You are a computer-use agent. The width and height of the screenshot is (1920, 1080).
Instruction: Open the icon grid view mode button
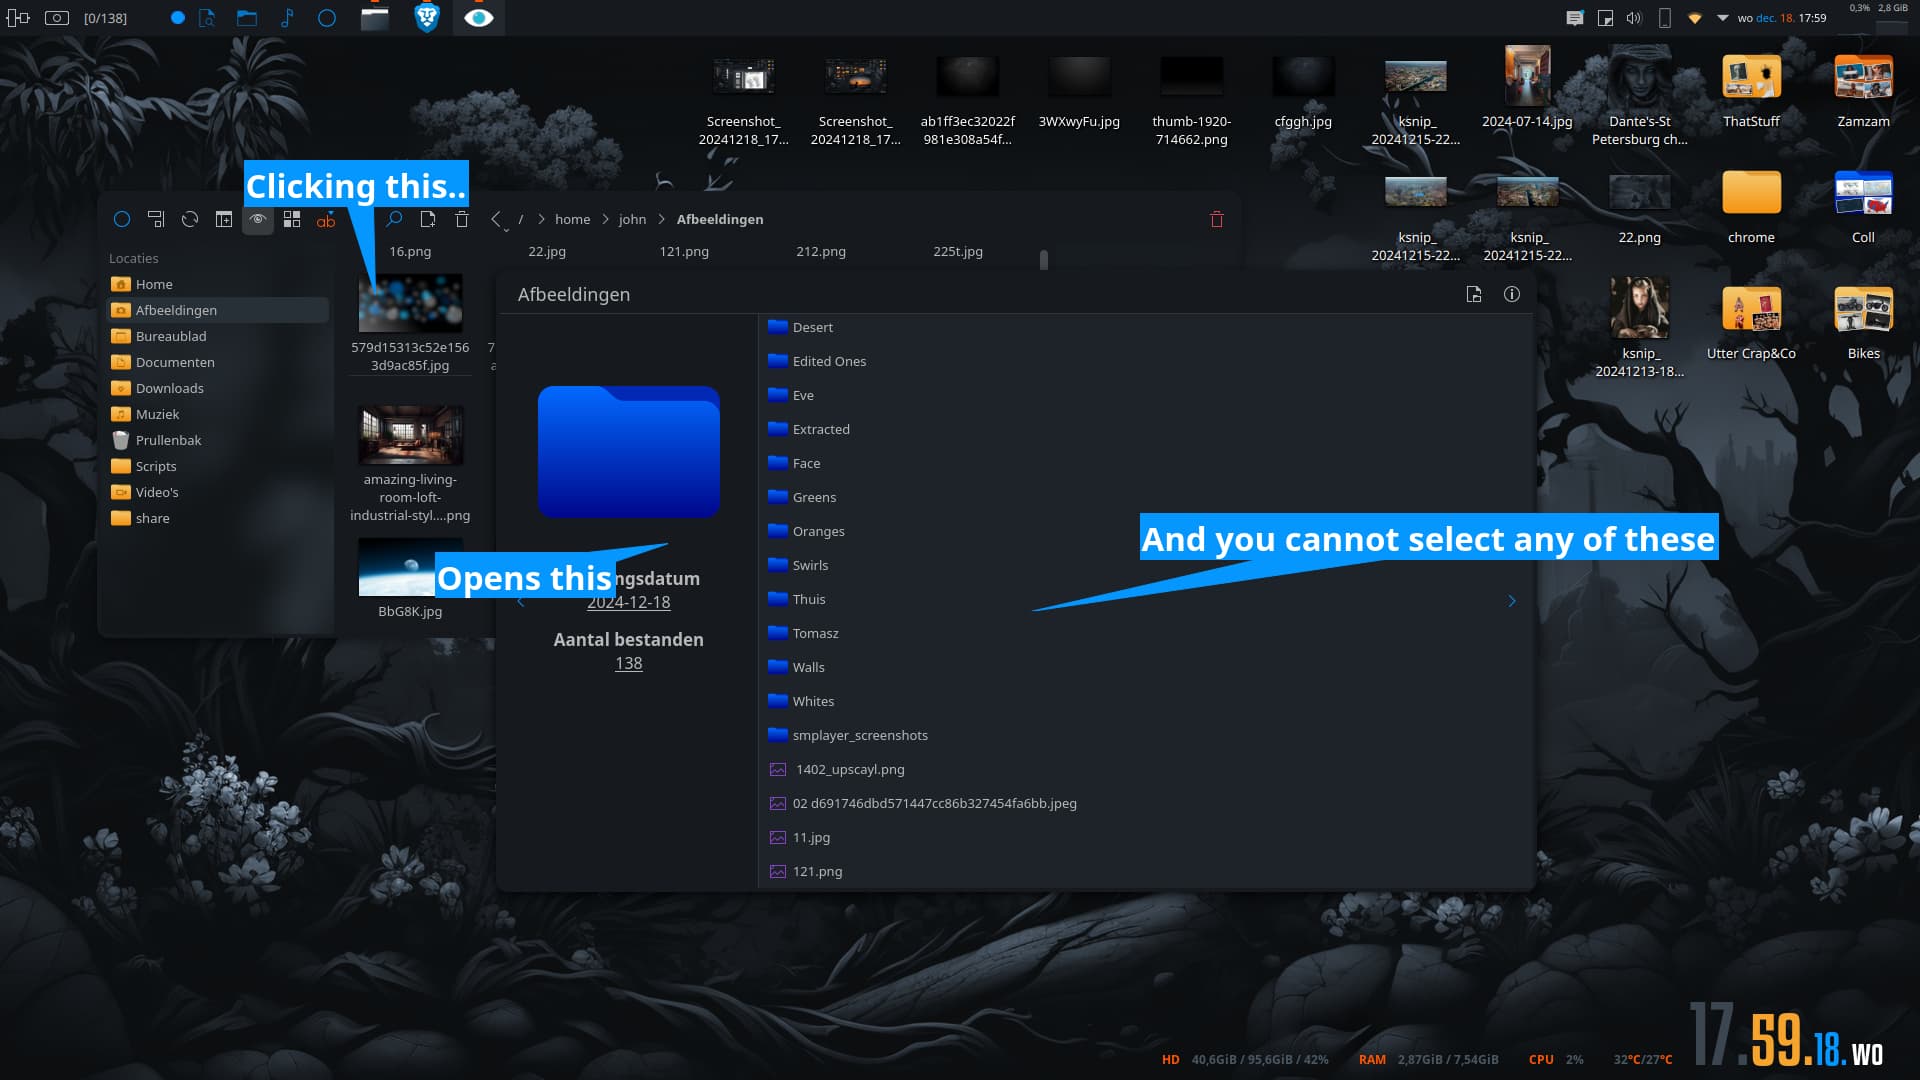pyautogui.click(x=292, y=219)
